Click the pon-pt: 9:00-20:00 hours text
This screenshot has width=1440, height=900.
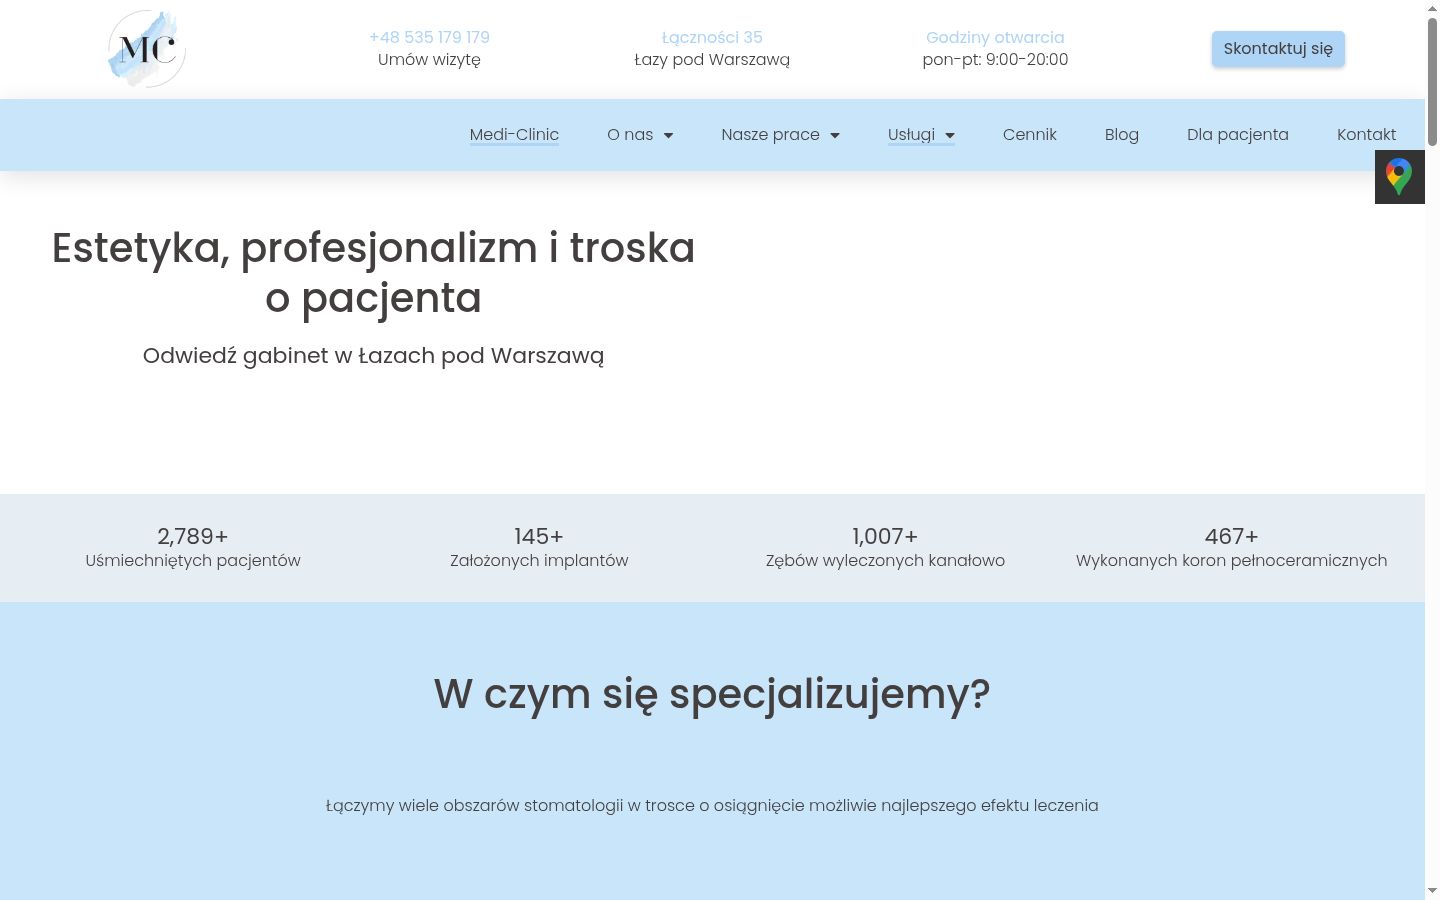point(995,60)
